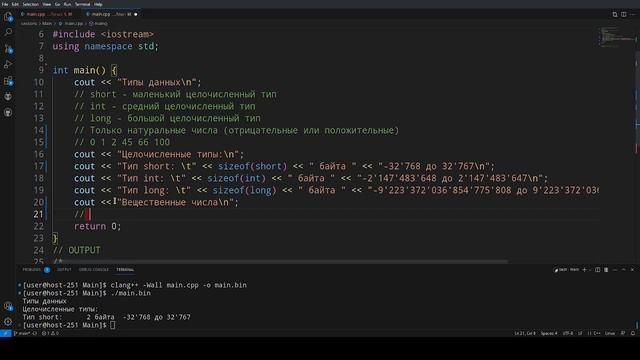Open the Run and Debug view
The width and height of the screenshot is (640, 360).
(8, 64)
